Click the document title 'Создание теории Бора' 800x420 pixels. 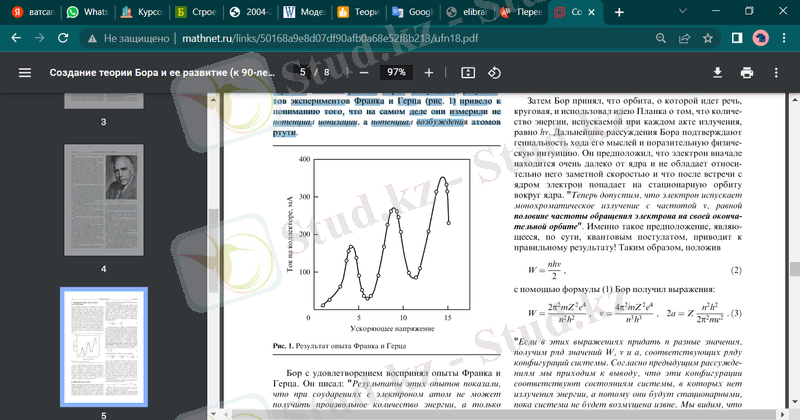pos(162,72)
